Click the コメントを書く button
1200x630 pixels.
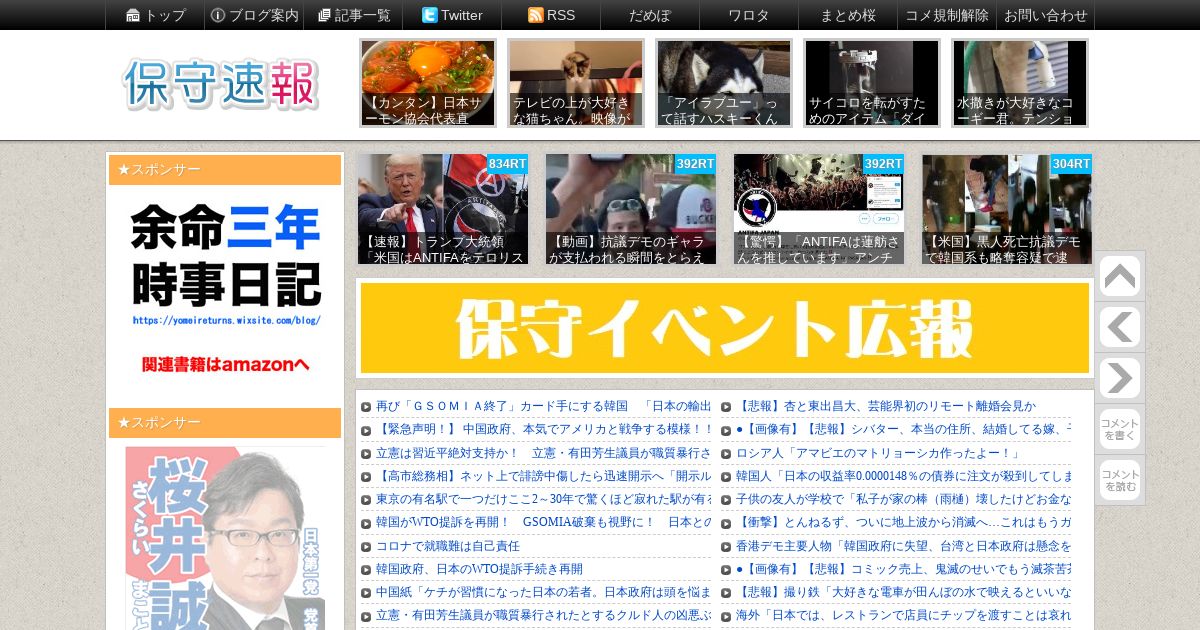1119,429
